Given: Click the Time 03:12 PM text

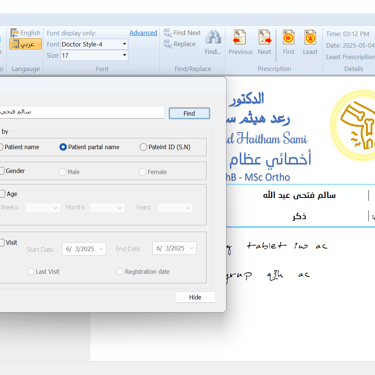Looking at the screenshot, I should pyautogui.click(x=347, y=34).
